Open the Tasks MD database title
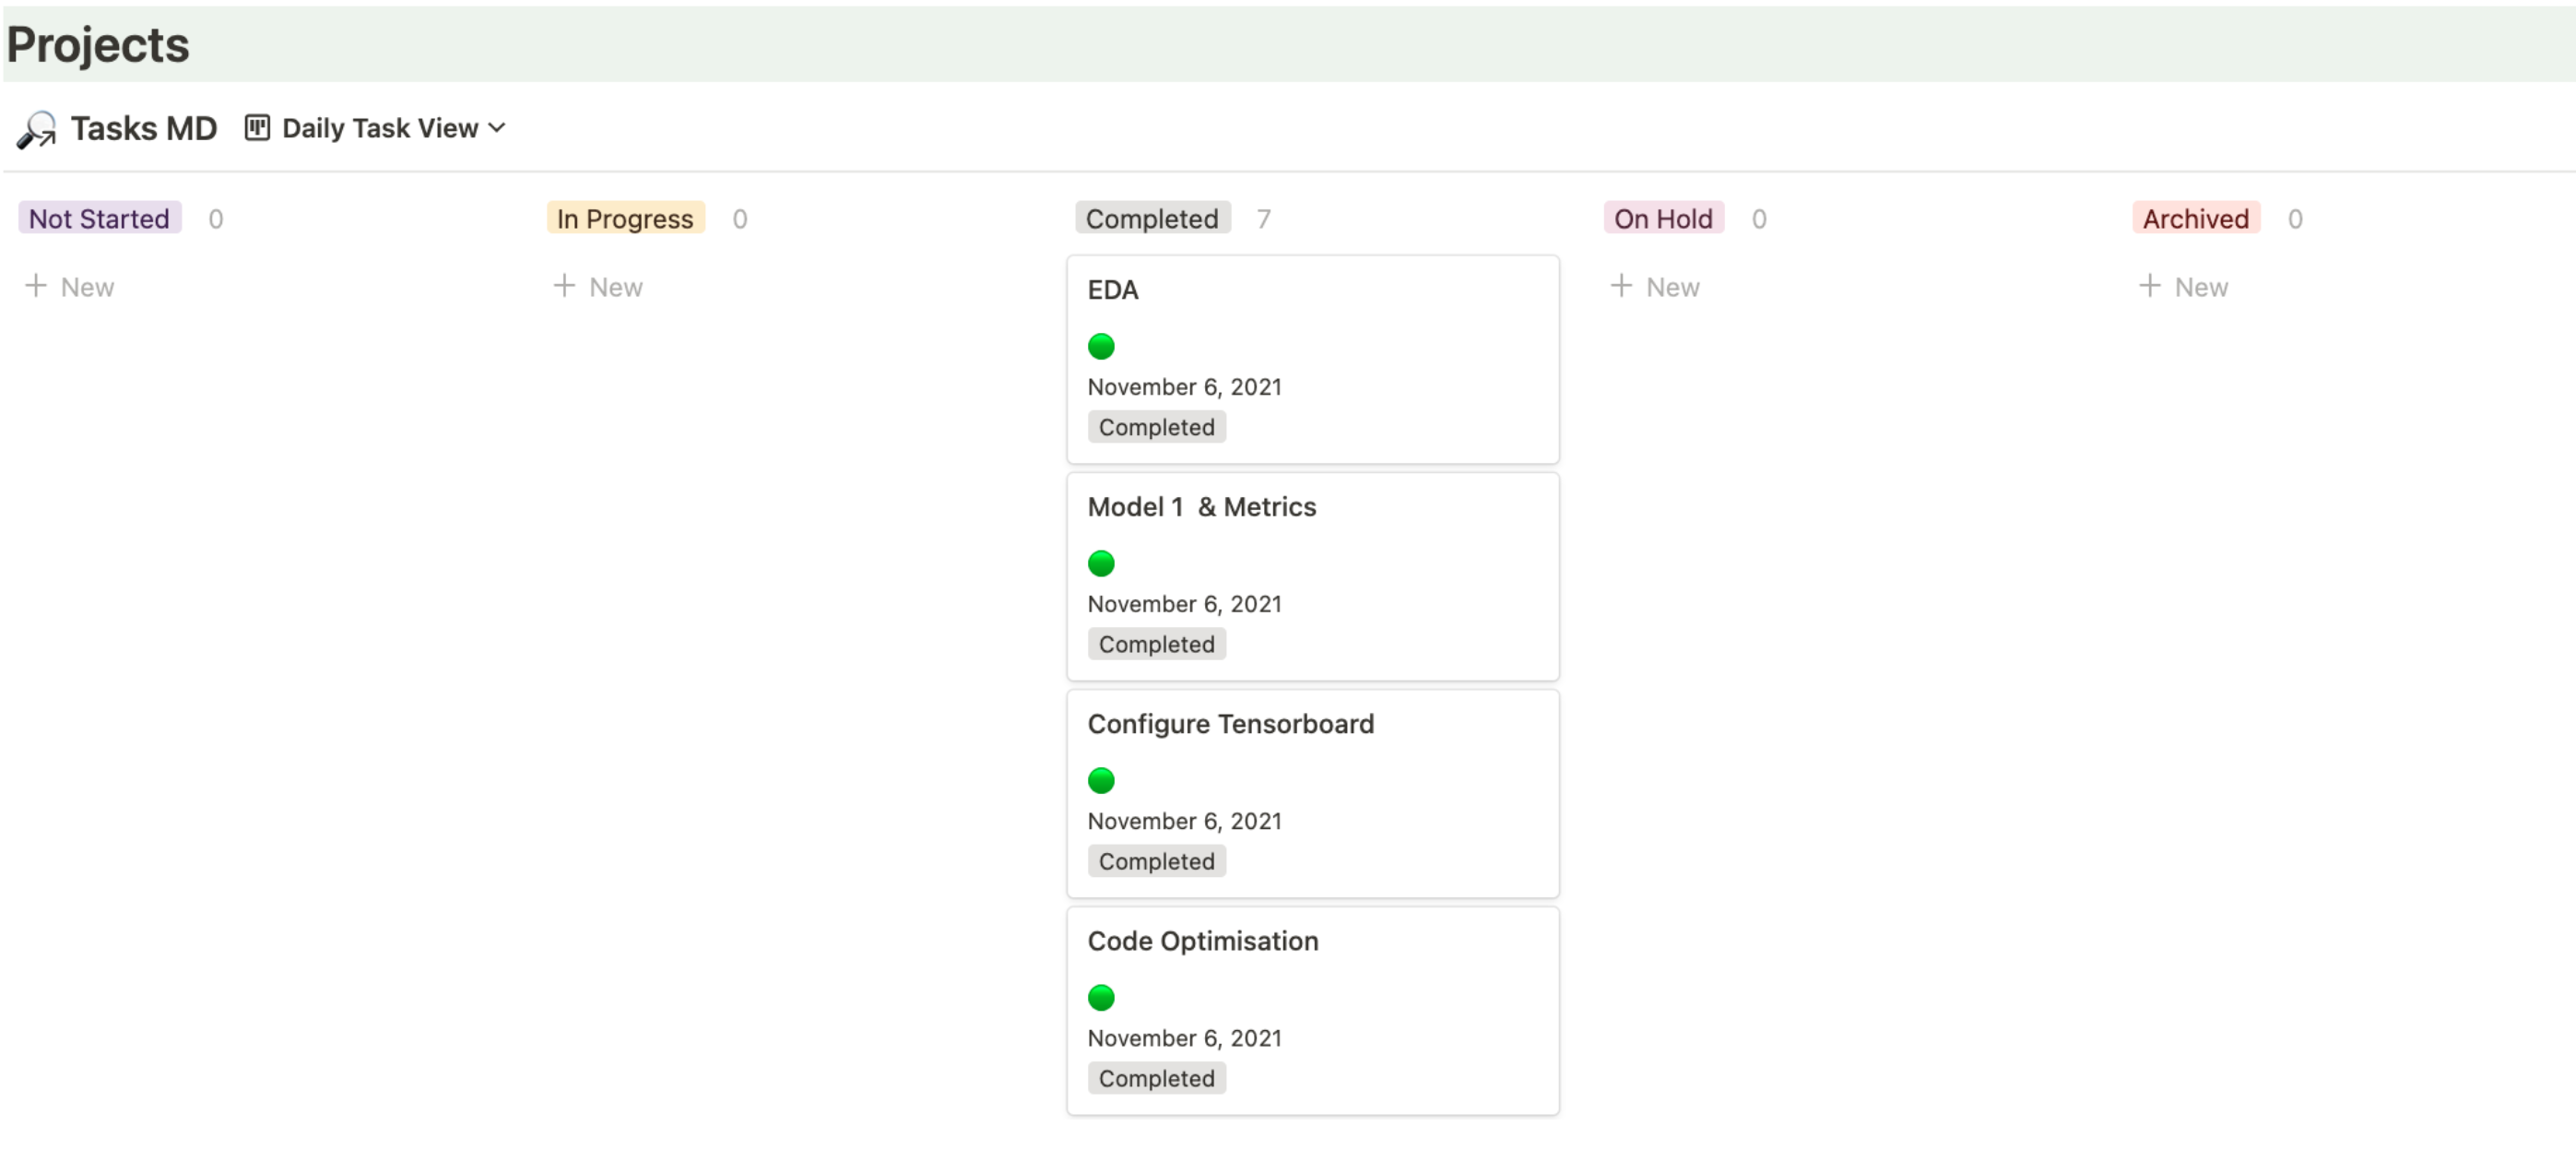This screenshot has width=2576, height=1173. tap(143, 128)
